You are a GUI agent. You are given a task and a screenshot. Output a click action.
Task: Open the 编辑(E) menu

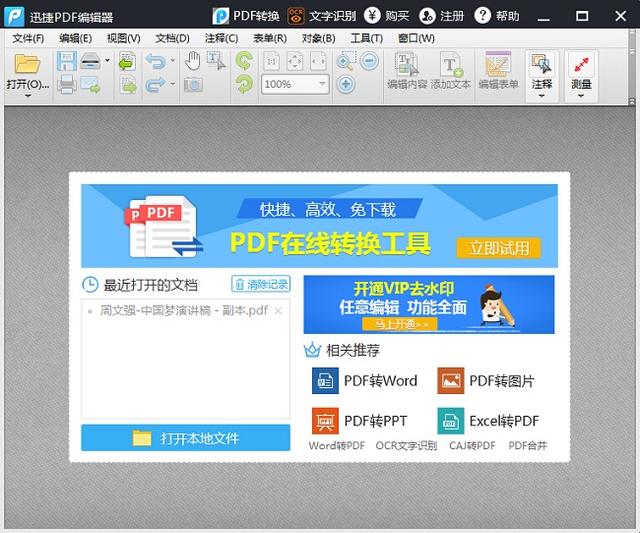click(76, 38)
